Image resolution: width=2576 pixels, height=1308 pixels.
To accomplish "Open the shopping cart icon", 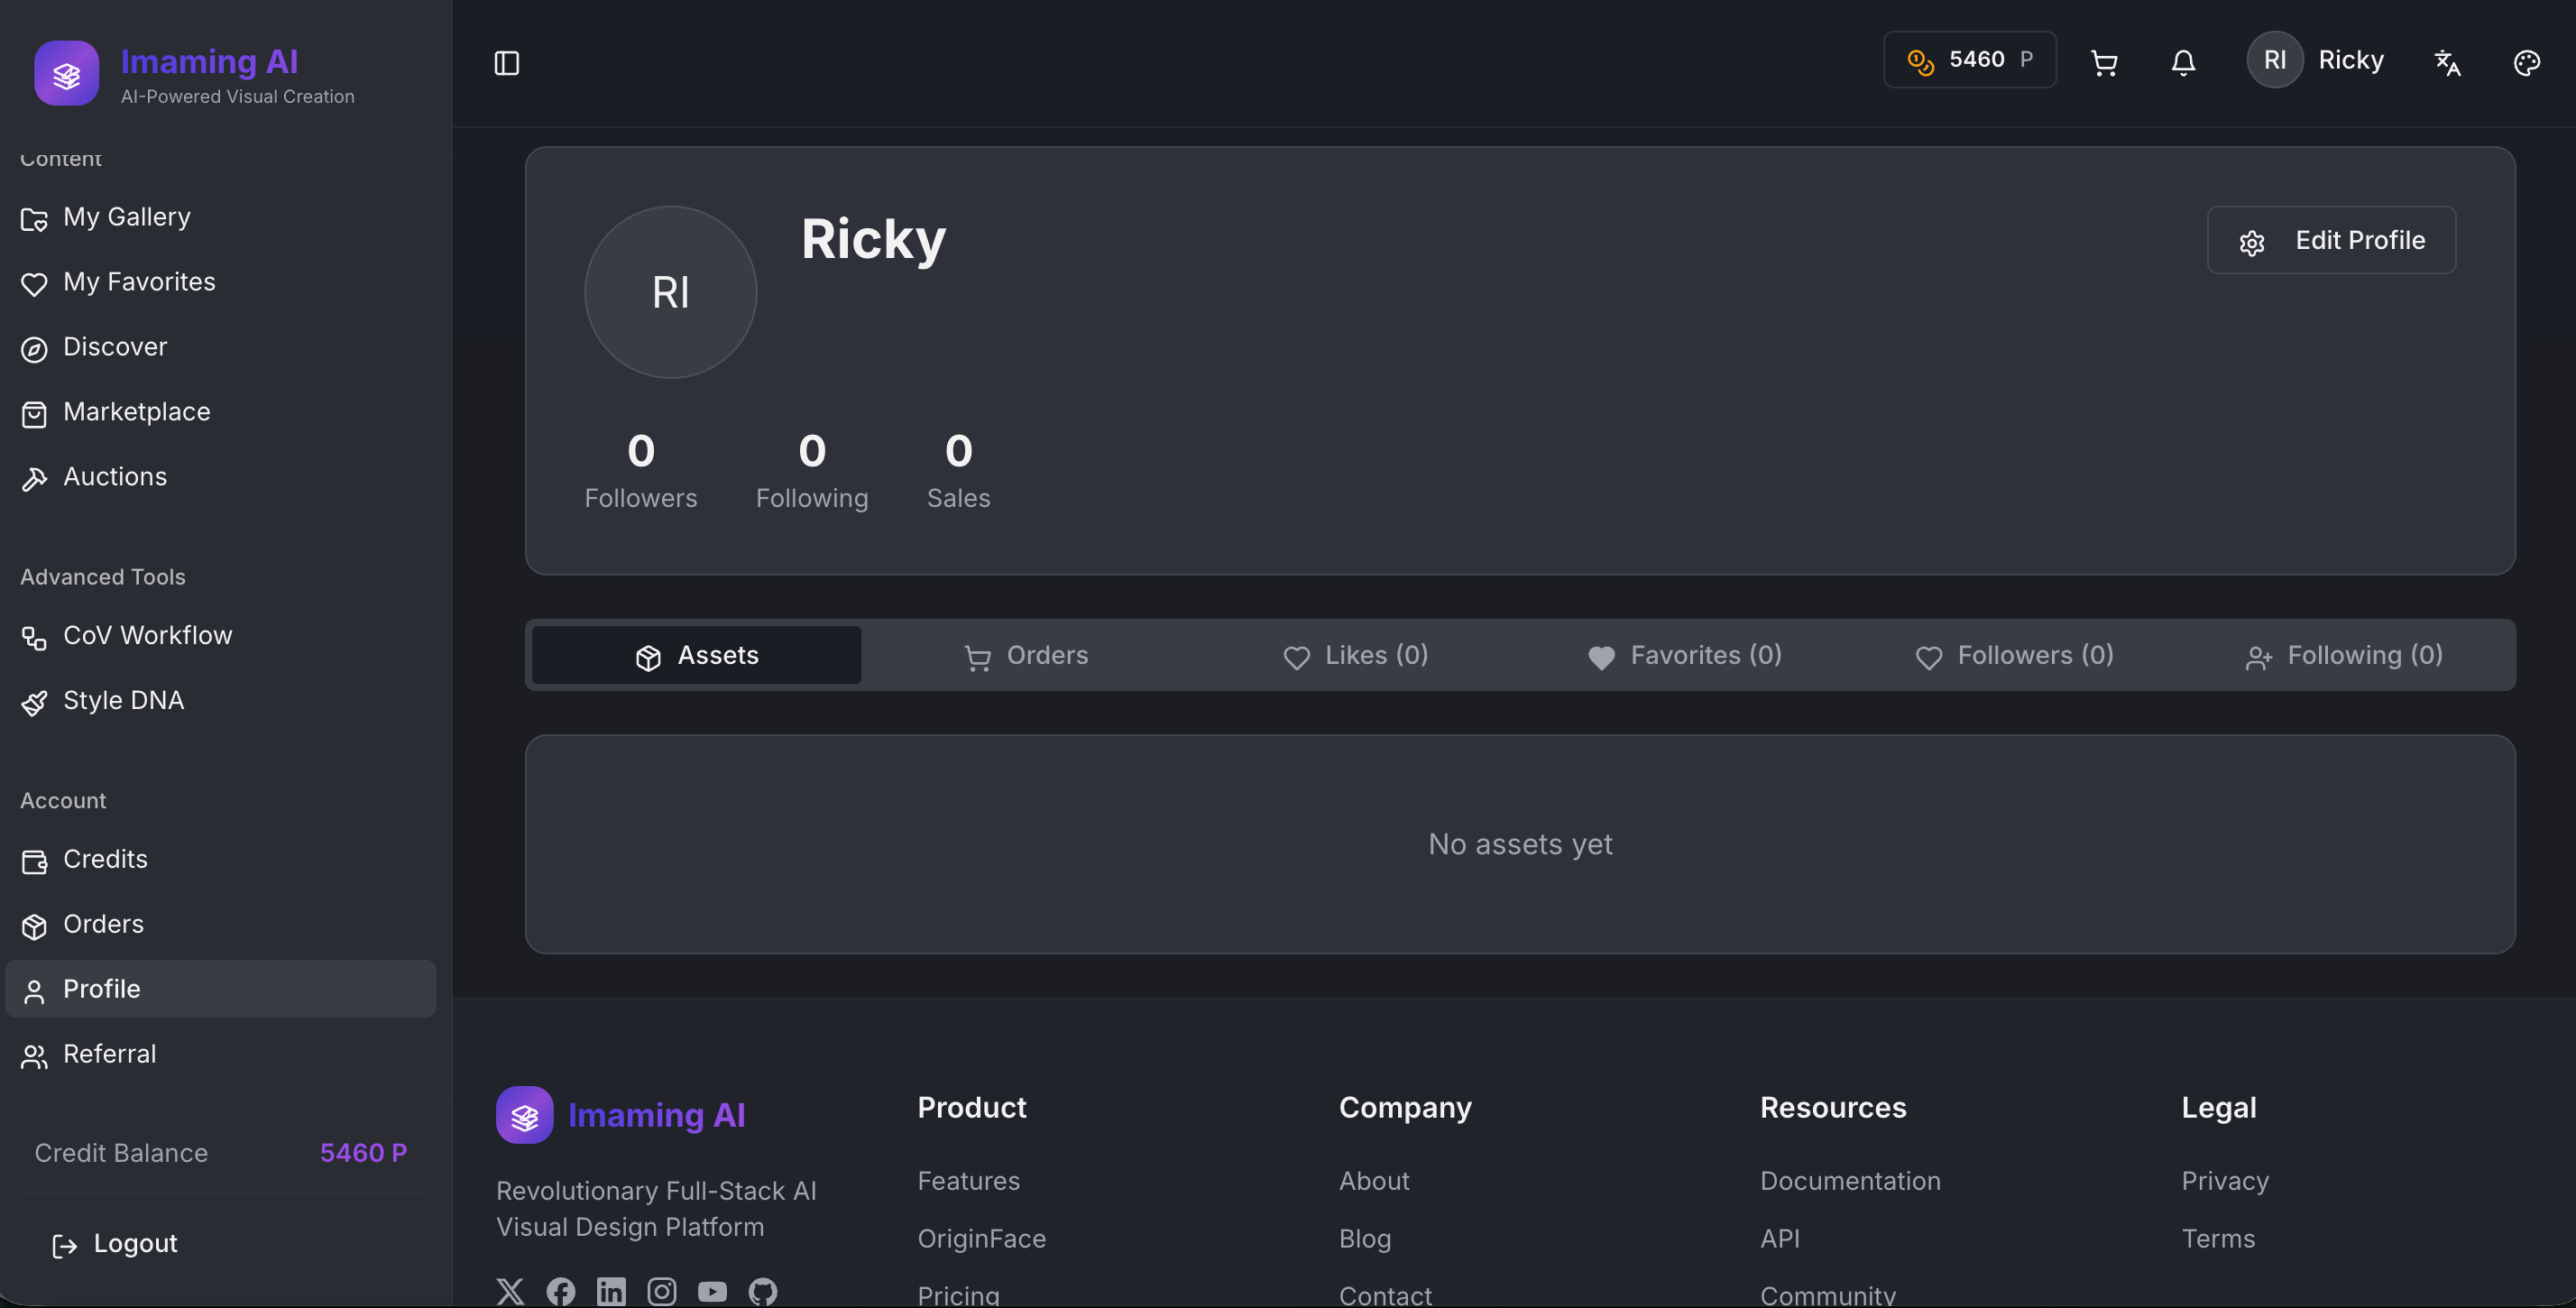I will pyautogui.click(x=2104, y=63).
